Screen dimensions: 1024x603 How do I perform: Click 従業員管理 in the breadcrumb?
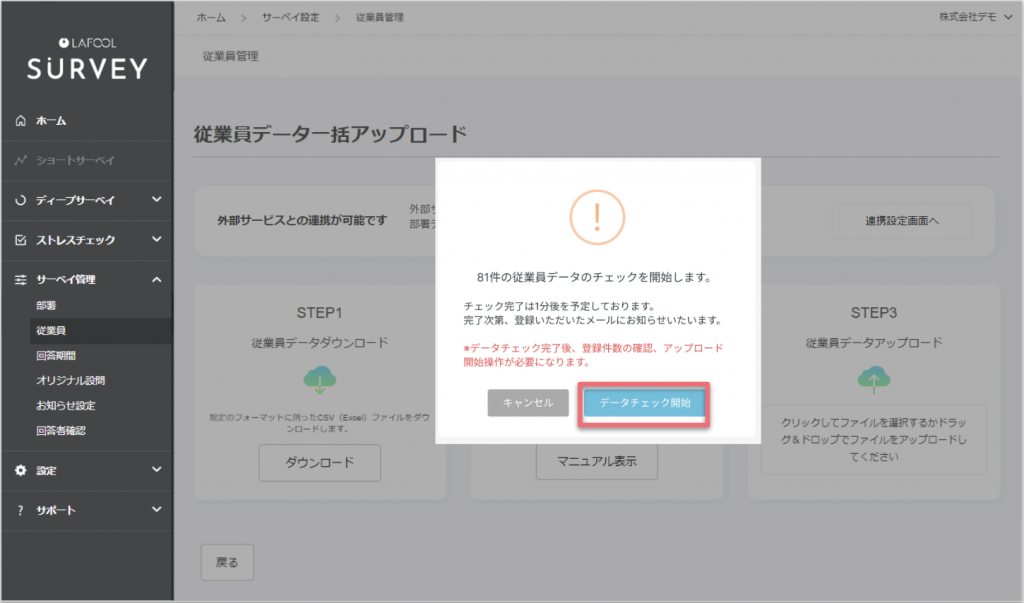coord(379,18)
